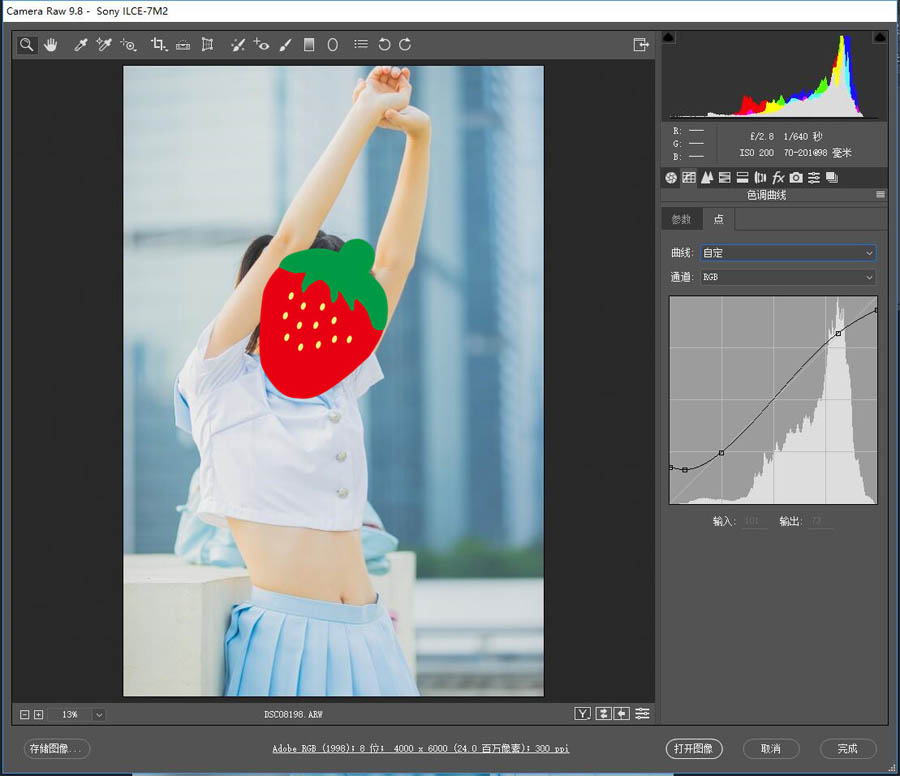Open the 13% zoom level dropdown
Screen dimensions: 900x776
tap(98, 714)
